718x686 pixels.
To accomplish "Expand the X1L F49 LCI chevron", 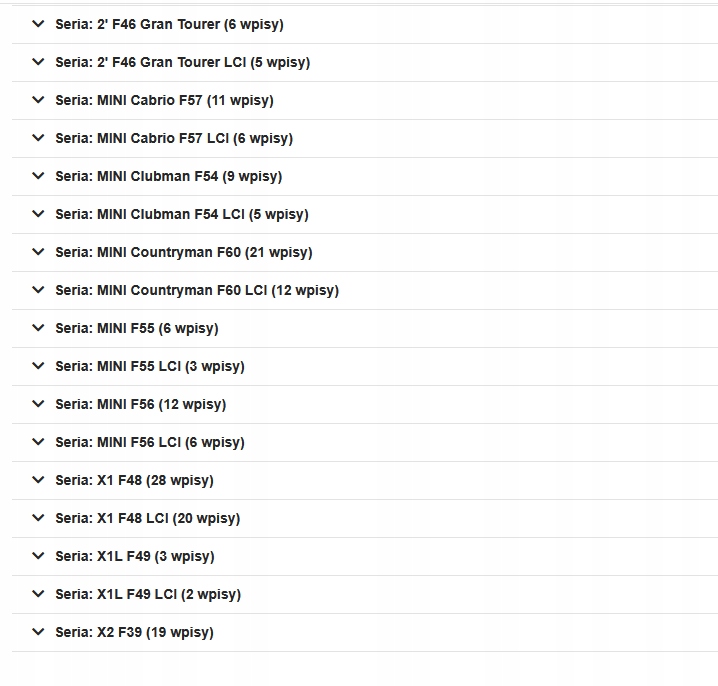I will (38, 594).
